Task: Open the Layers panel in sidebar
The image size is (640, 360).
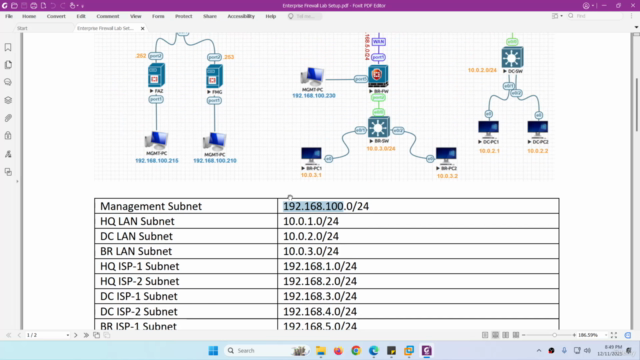Action: (x=8, y=100)
